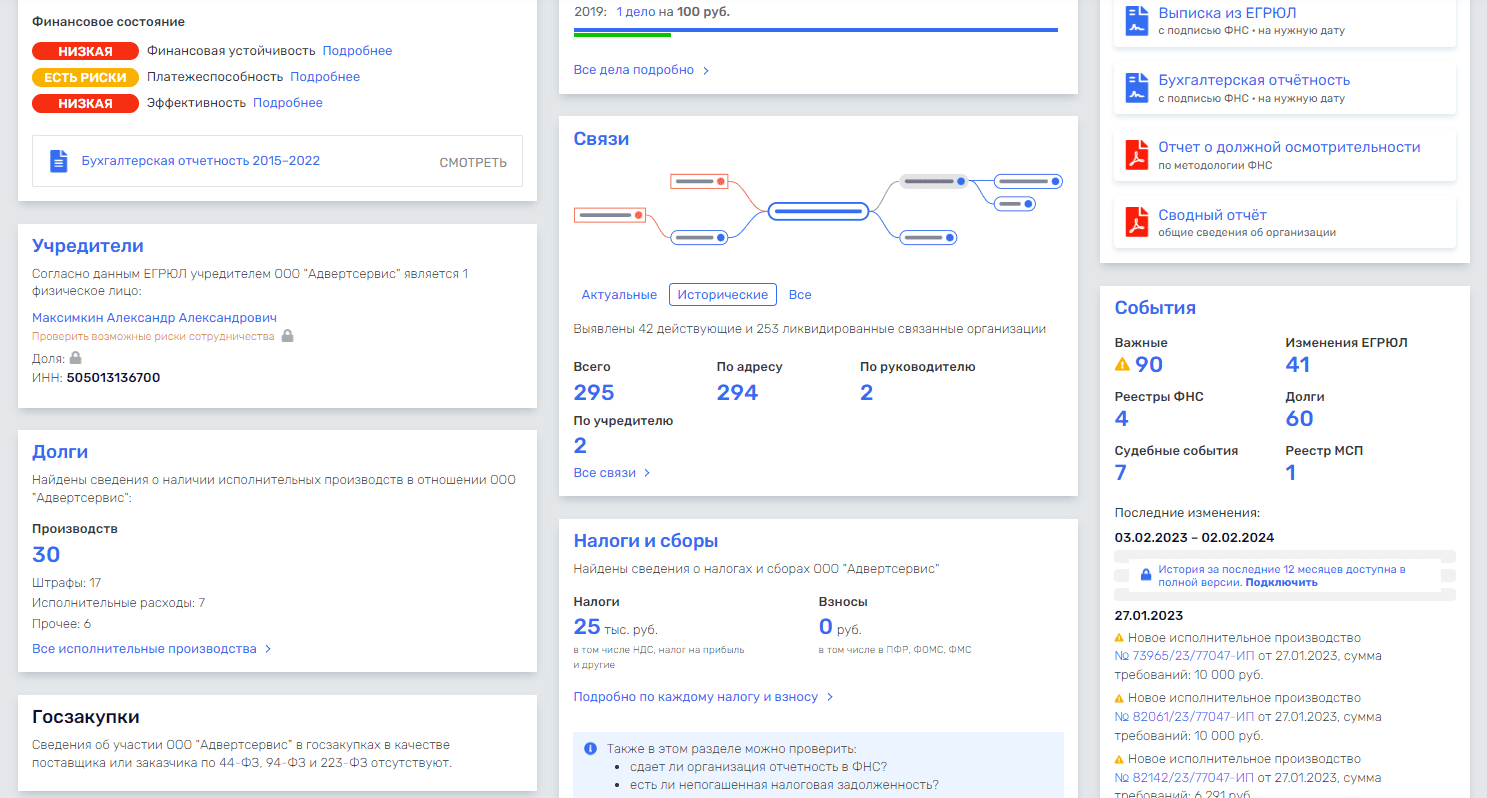The image size is (1487, 798).
Task: Click the Реестр МСП count 1
Action: pyautogui.click(x=1291, y=473)
